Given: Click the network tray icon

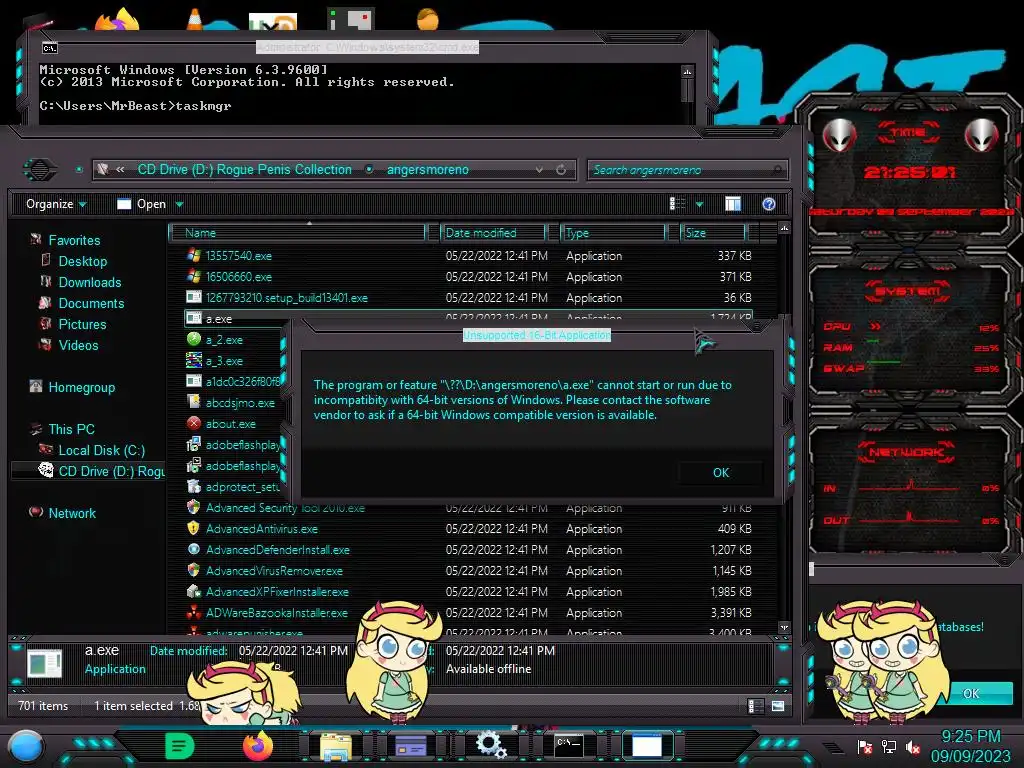Looking at the screenshot, I should 888,747.
